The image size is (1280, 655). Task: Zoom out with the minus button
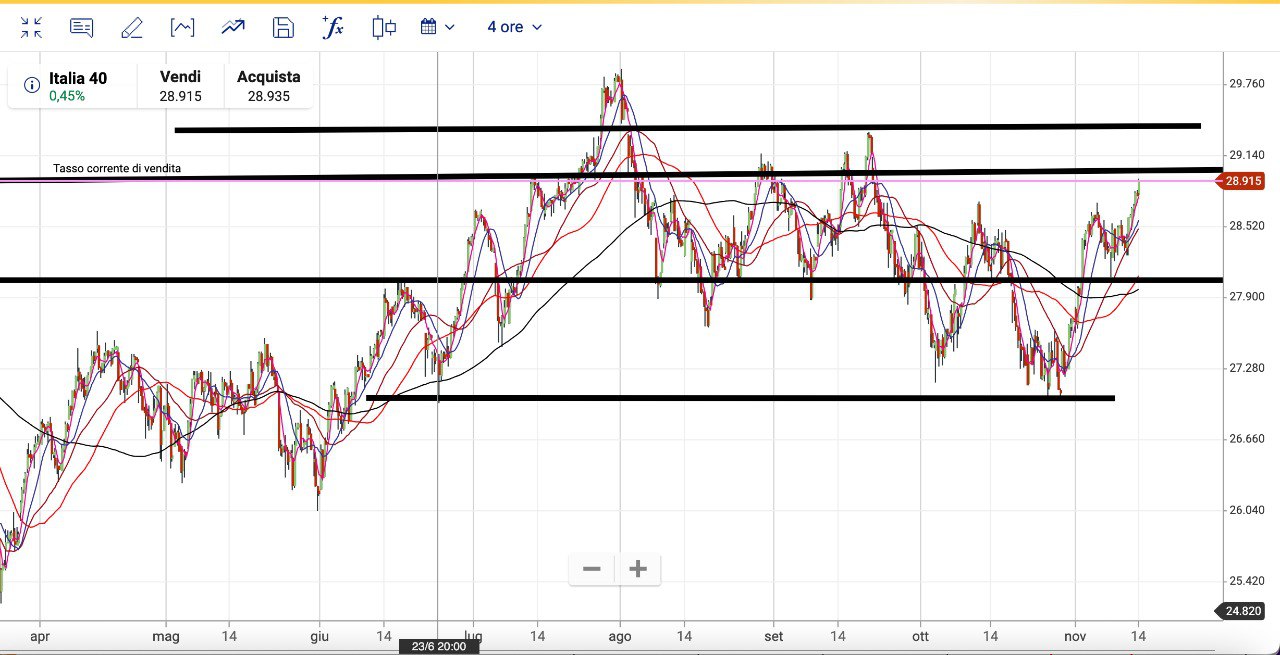[x=592, y=569]
